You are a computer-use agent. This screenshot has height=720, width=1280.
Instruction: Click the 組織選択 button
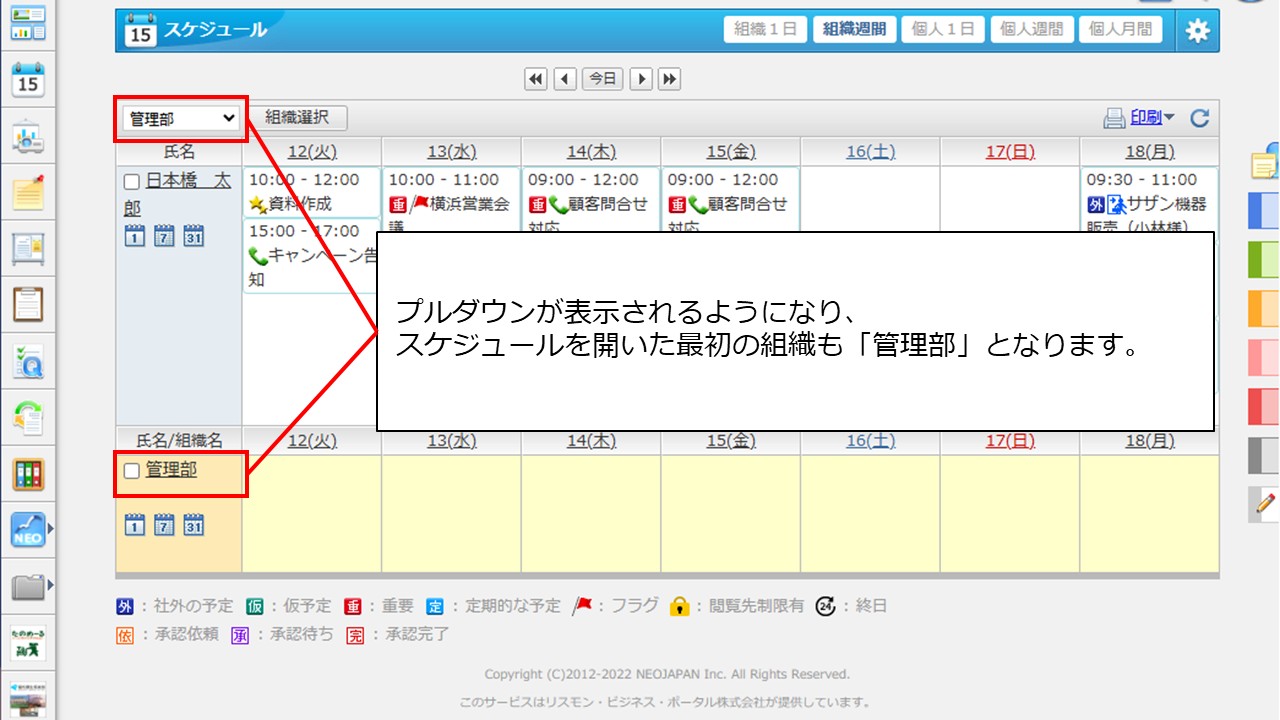point(297,118)
